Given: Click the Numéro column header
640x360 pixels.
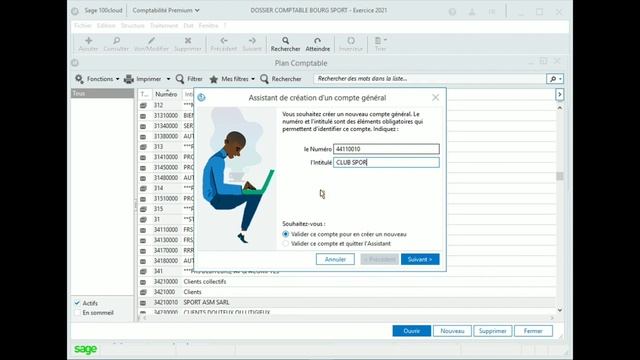Looking at the screenshot, I should tap(166, 94).
